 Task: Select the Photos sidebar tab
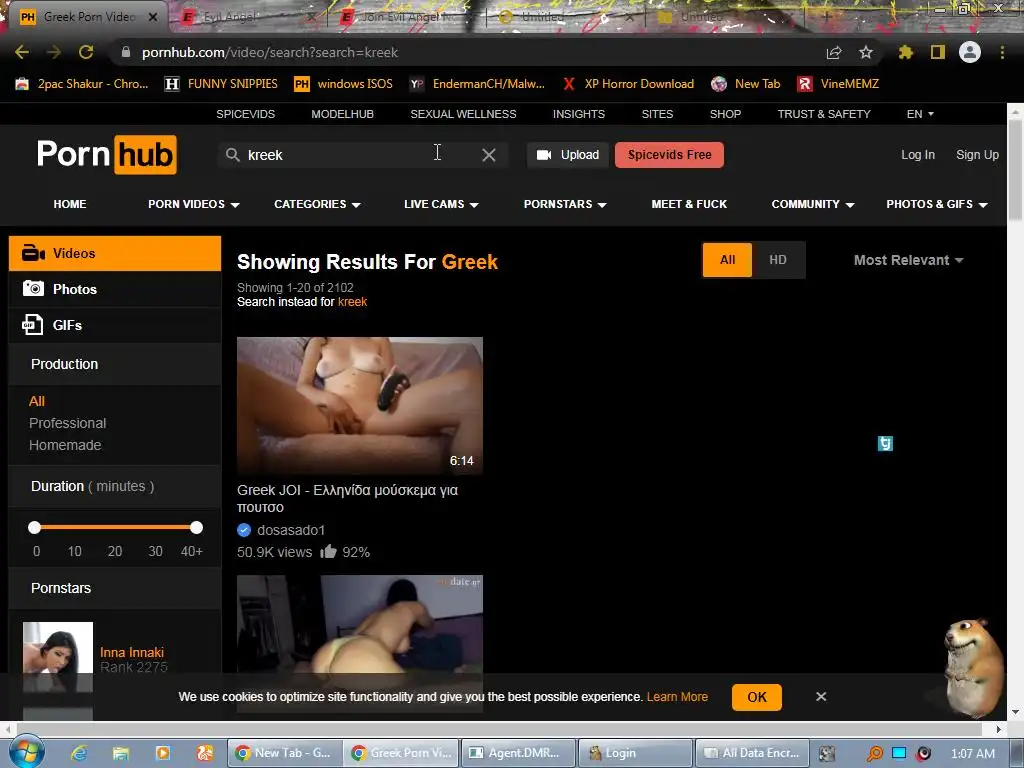(x=115, y=289)
